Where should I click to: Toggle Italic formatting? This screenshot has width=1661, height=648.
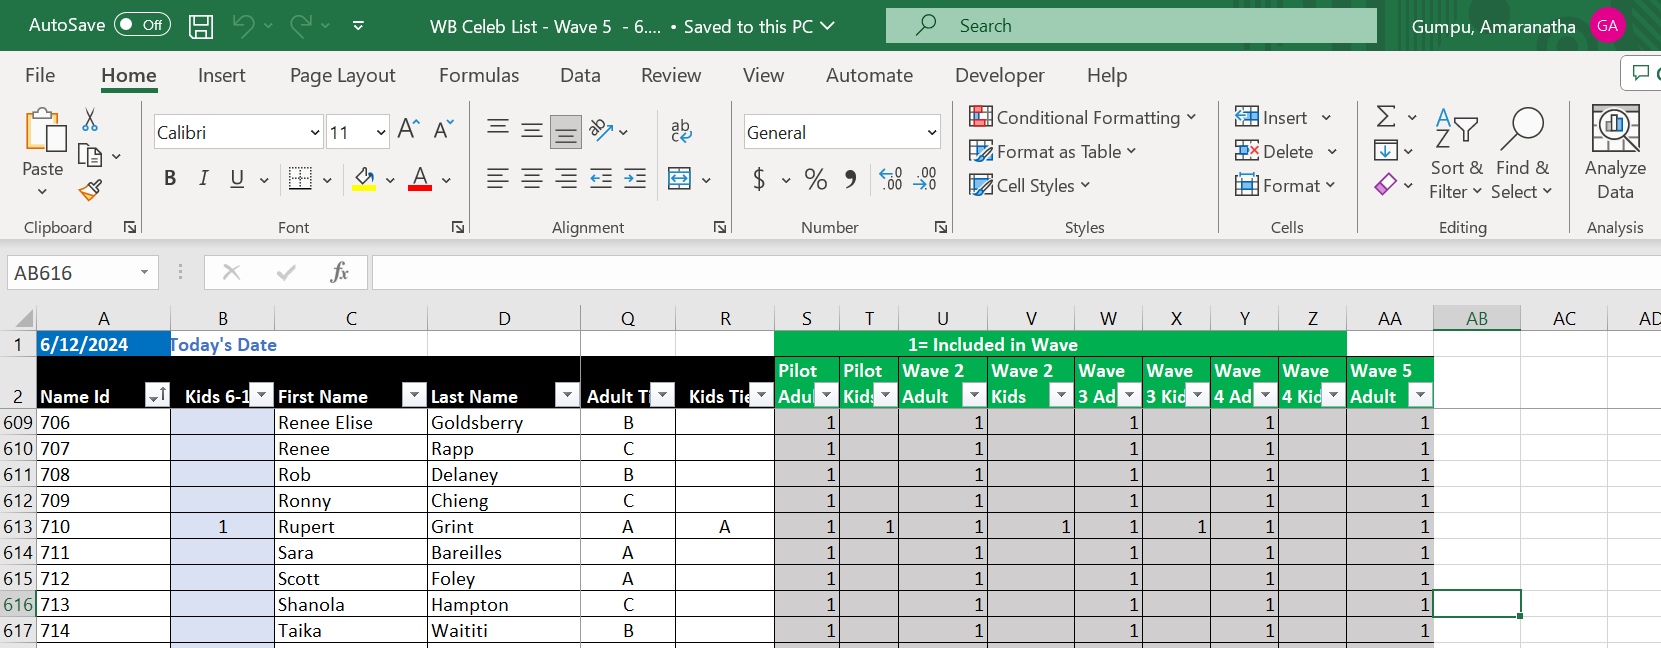click(203, 179)
